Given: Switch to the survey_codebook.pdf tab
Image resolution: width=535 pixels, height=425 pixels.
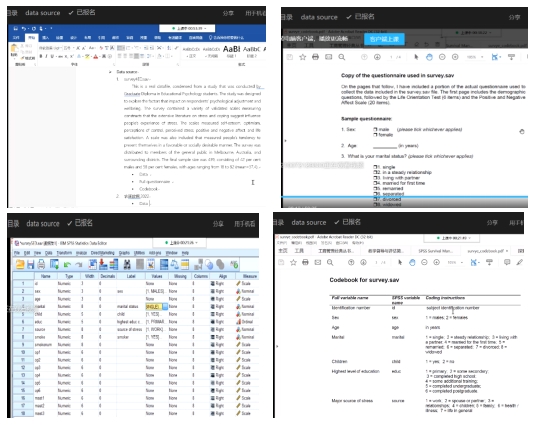Looking at the screenshot, I should pyautogui.click(x=487, y=251).
